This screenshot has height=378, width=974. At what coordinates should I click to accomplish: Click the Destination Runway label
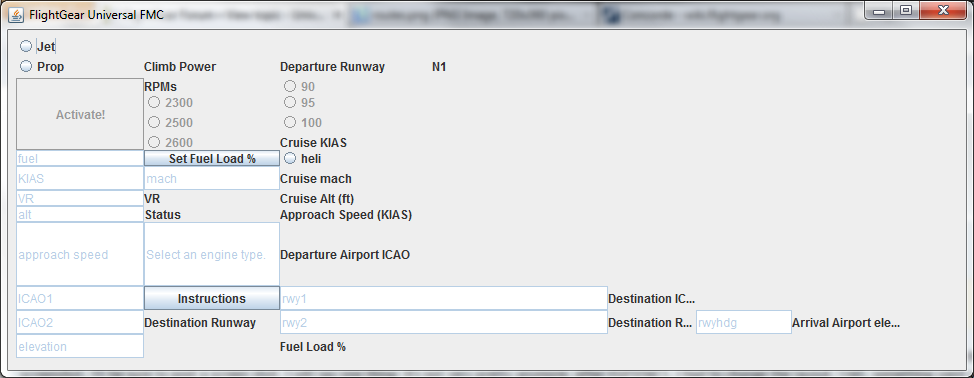(x=200, y=323)
